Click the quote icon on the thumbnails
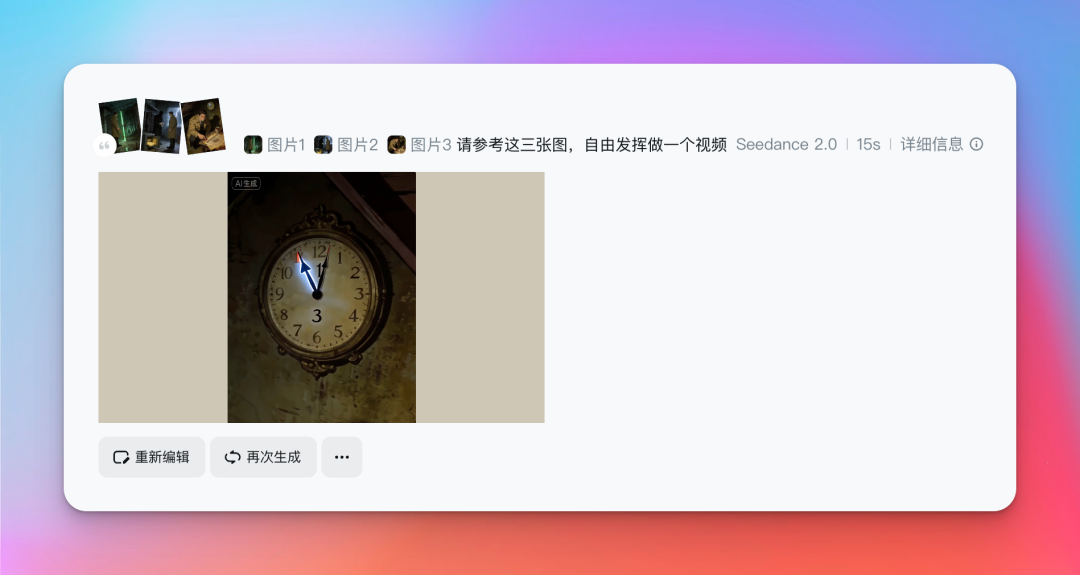This screenshot has height=575, width=1080. click(105, 146)
